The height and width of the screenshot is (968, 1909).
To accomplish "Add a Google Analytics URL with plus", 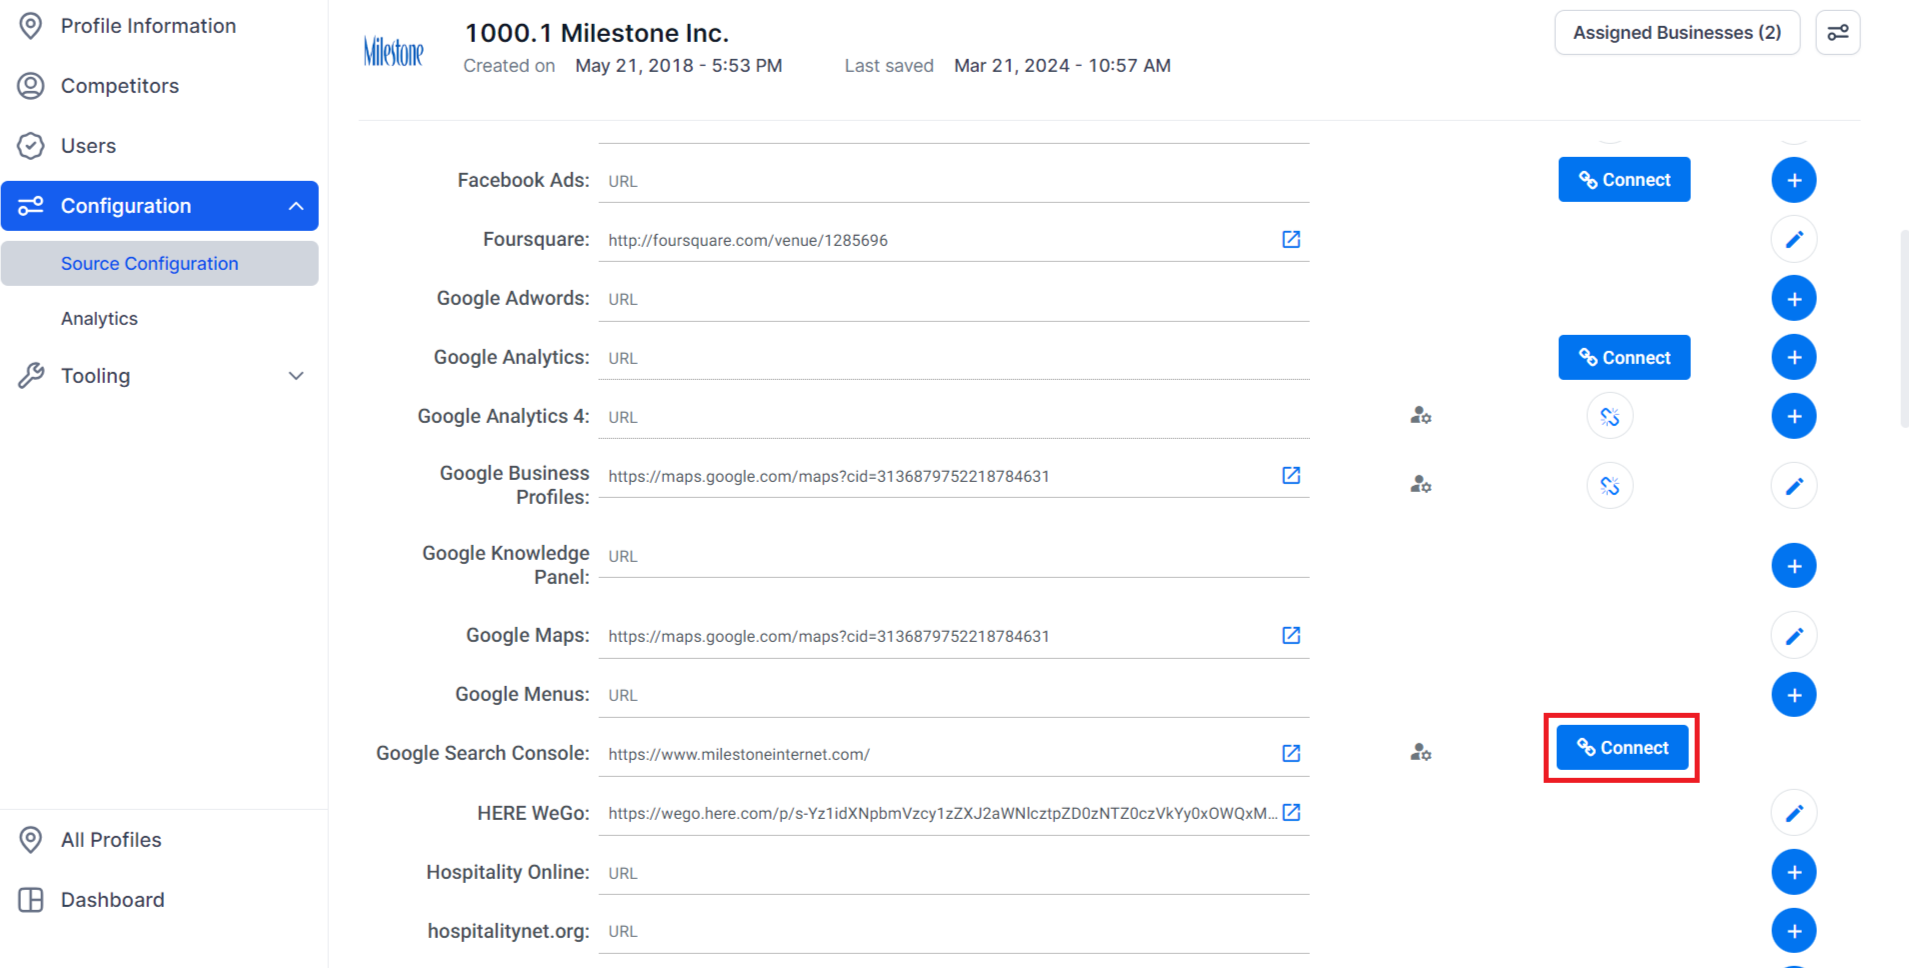I will click(x=1794, y=357).
